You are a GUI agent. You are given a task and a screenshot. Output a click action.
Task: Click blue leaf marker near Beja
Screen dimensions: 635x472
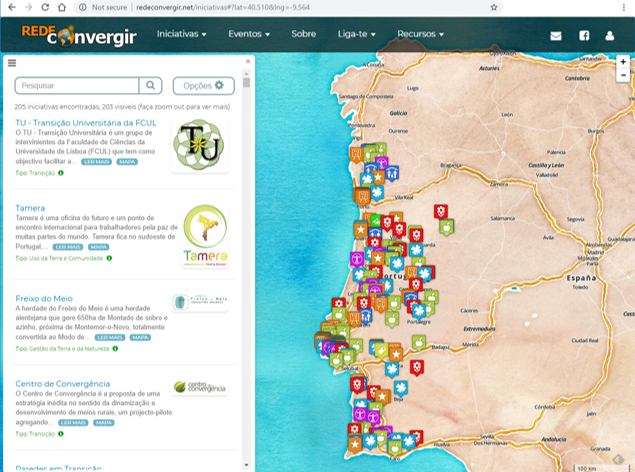pos(400,388)
